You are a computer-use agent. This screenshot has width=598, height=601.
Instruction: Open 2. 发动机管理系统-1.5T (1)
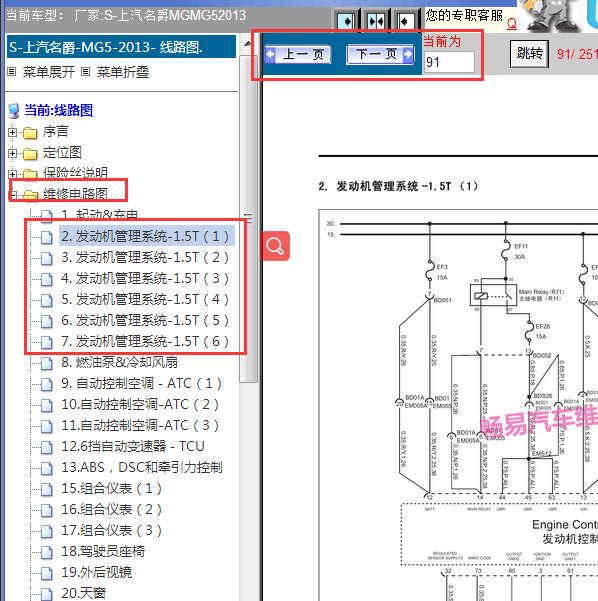pos(145,236)
